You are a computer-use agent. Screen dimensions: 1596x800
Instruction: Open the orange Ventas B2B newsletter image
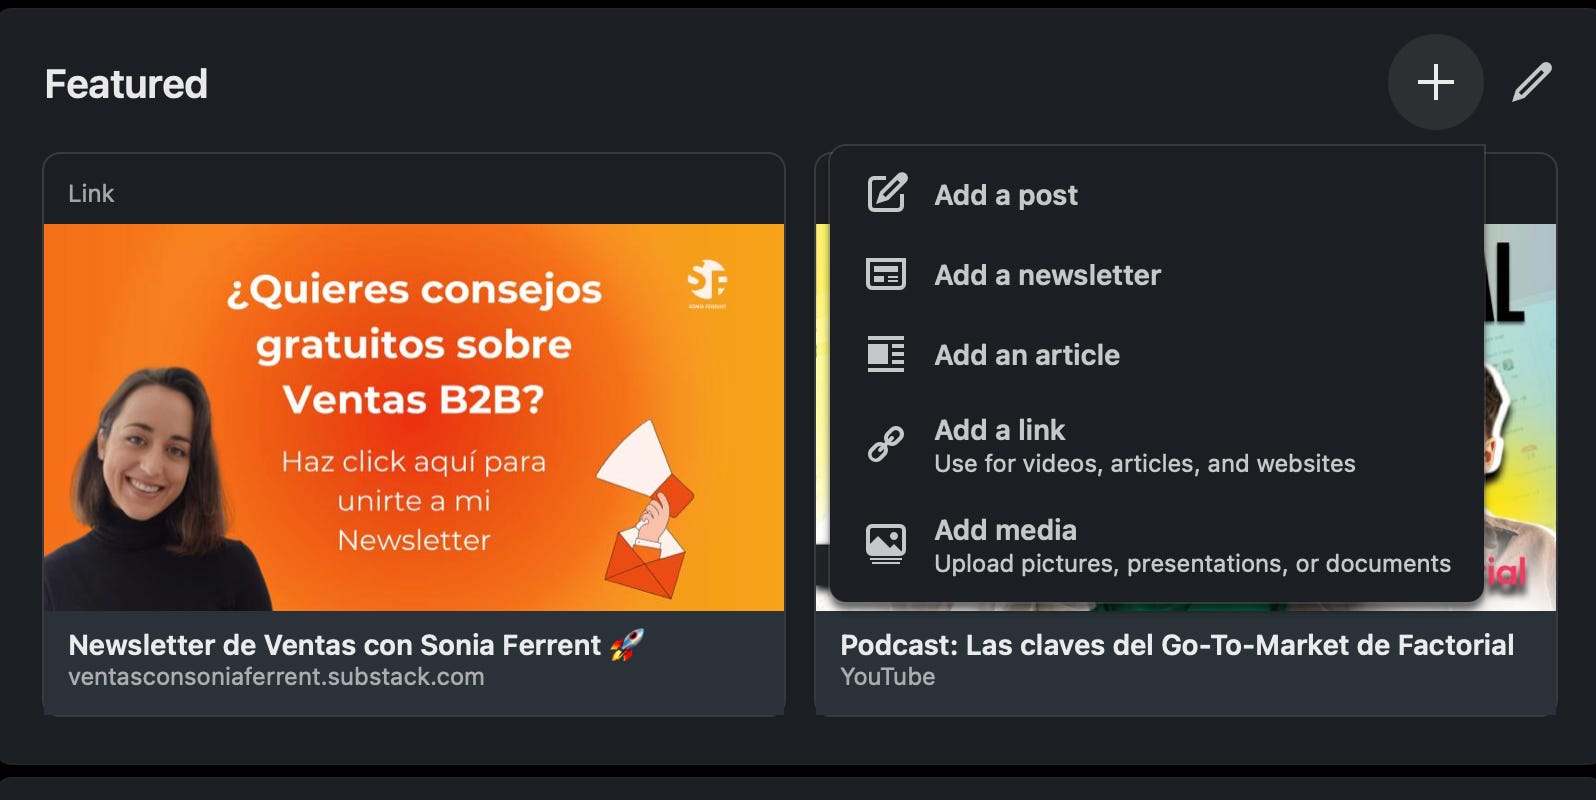tap(414, 417)
